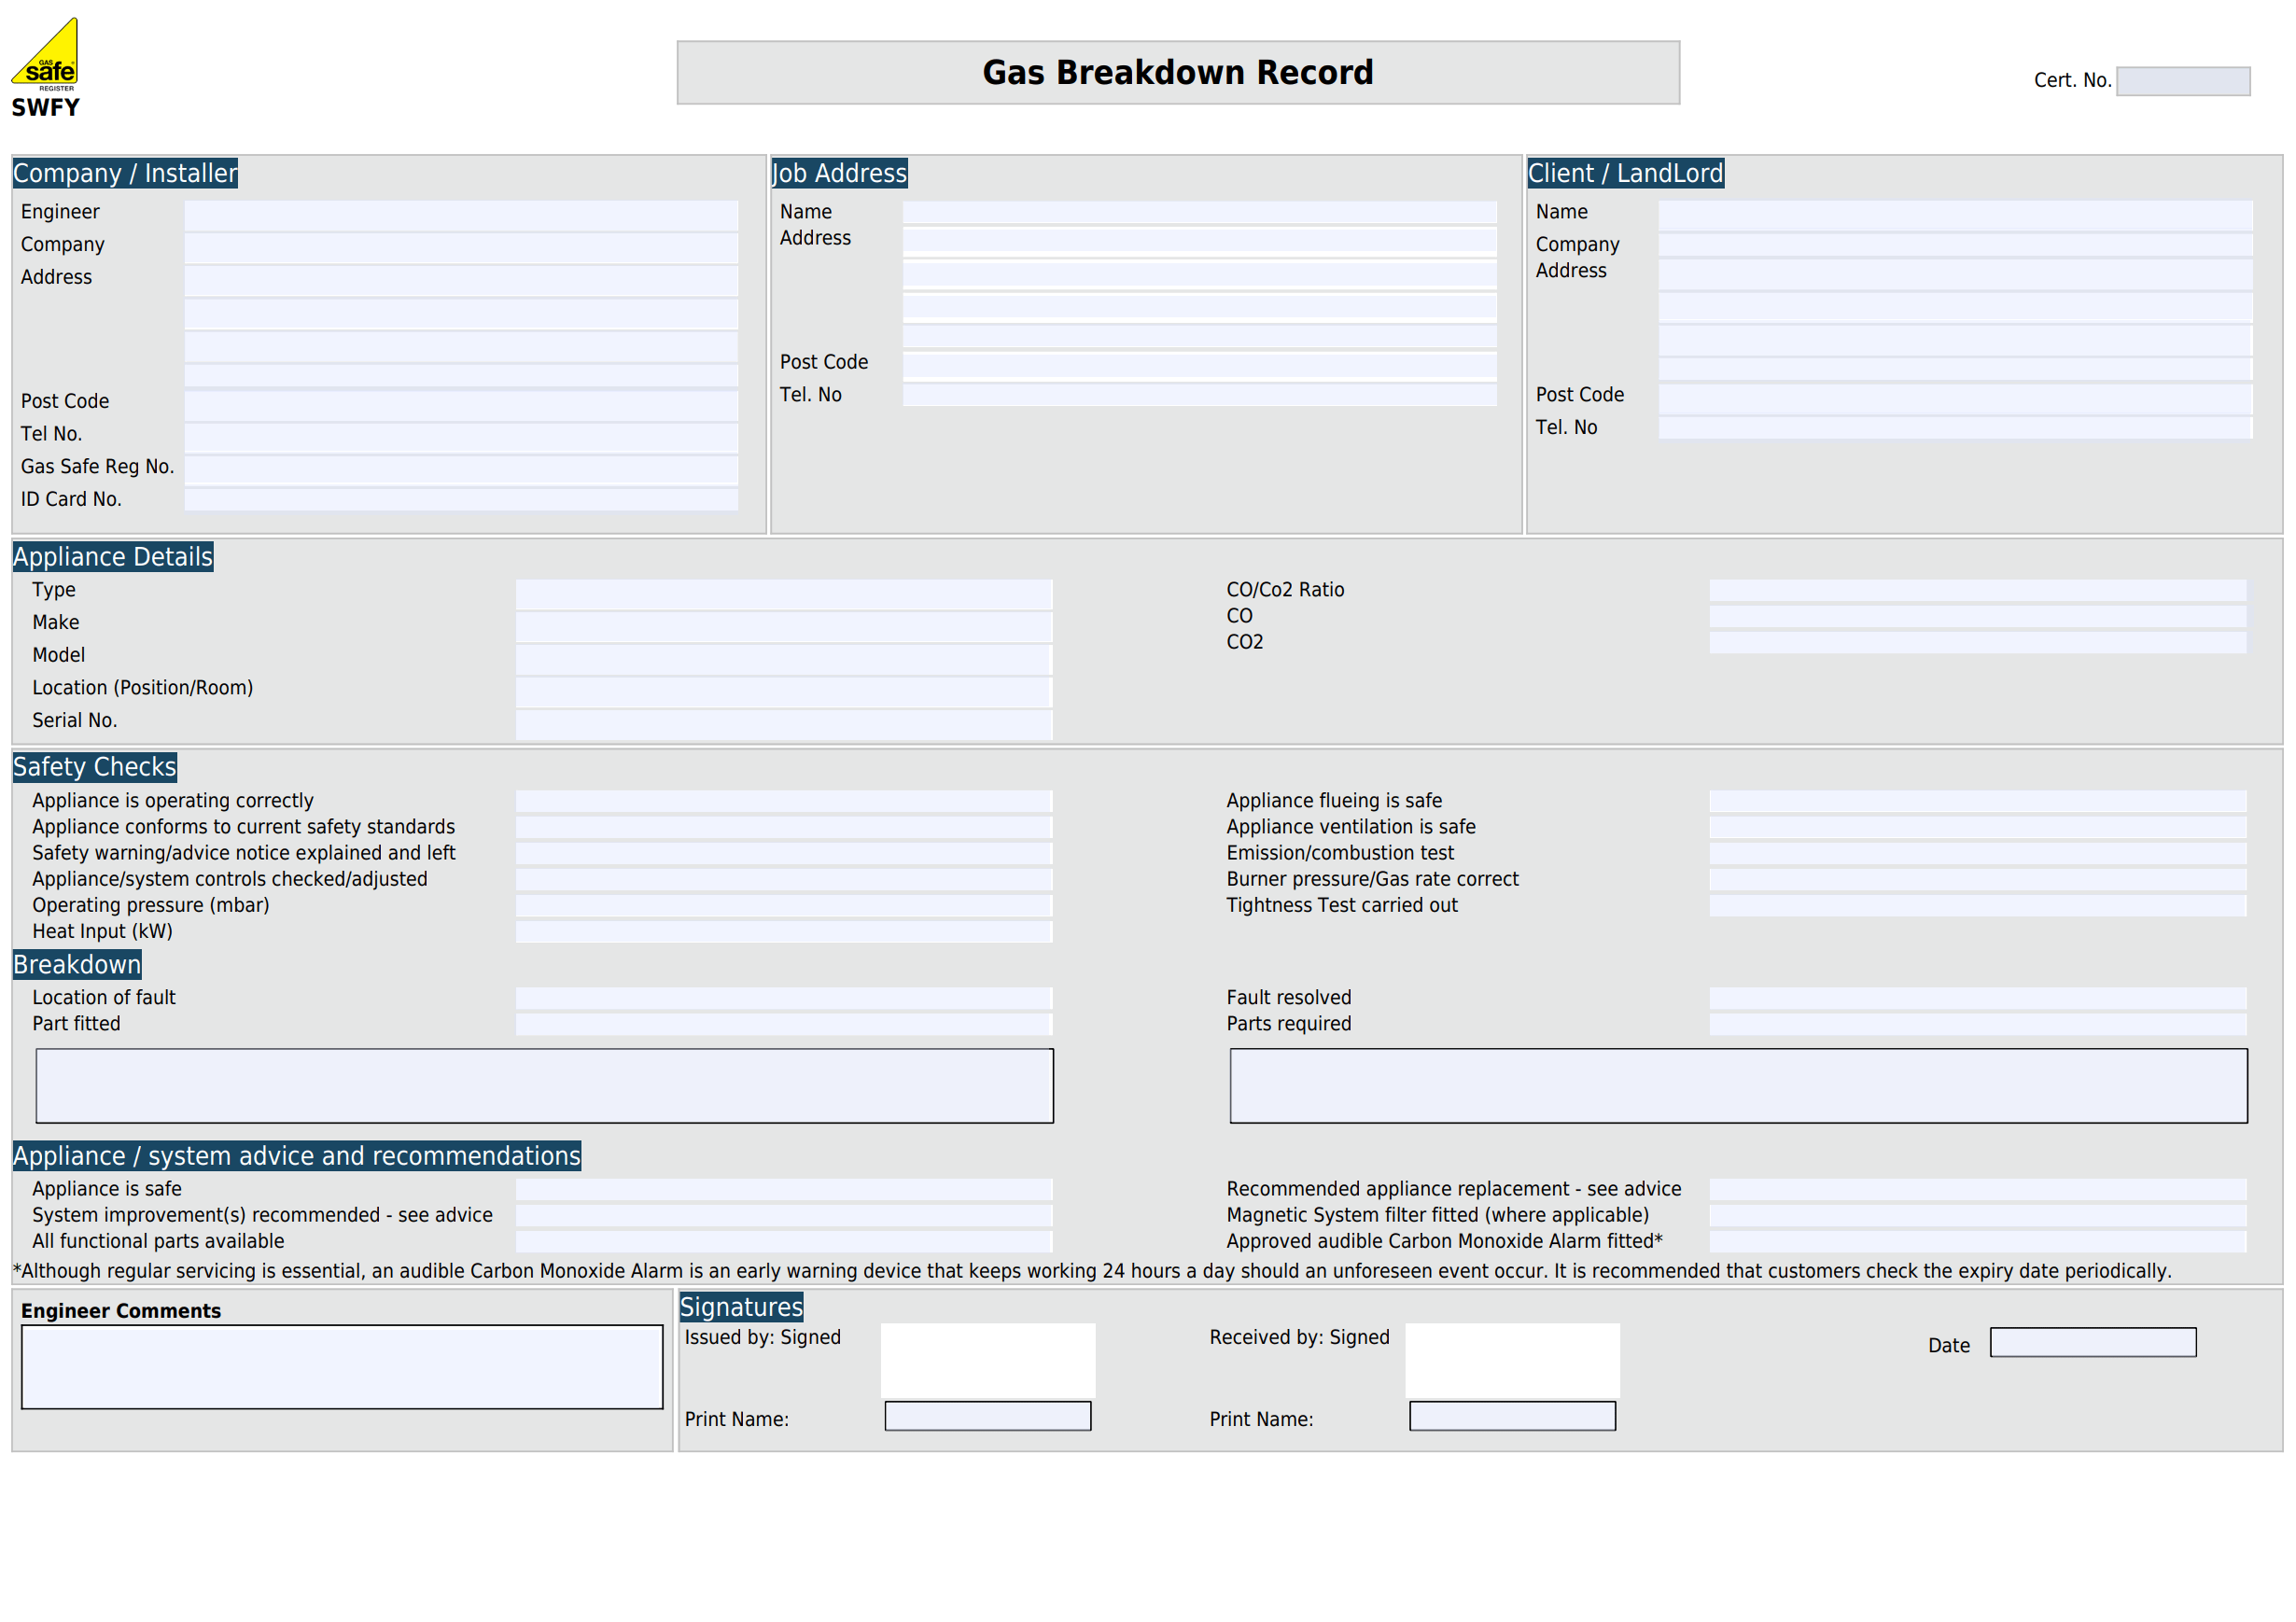2296x1622 pixels.
Task: Click the Engineer name field
Action: coord(460,213)
